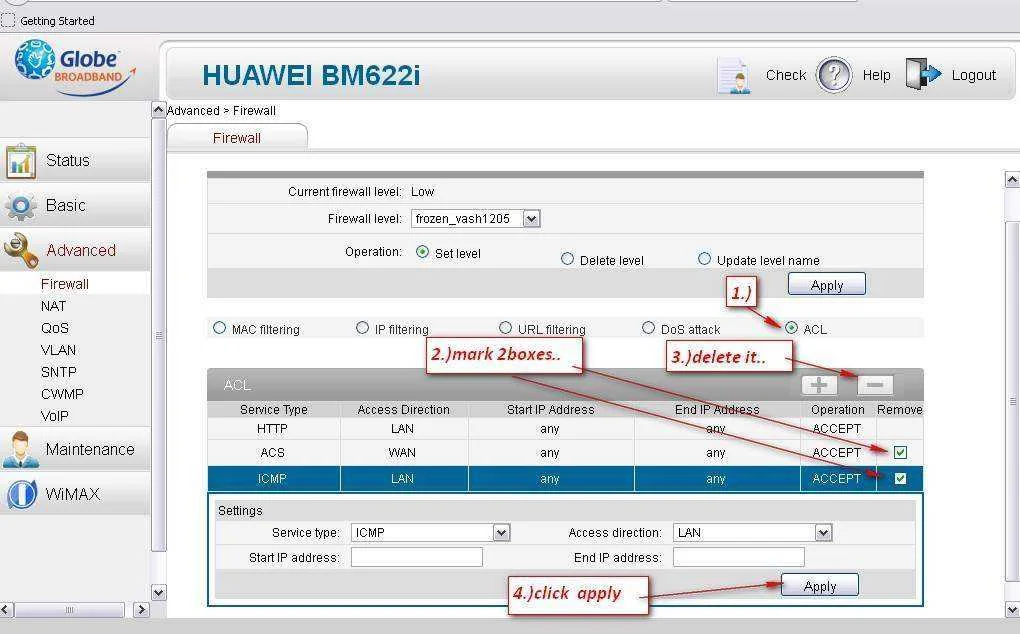Click the Status chart icon
Viewport: 1020px width, 634px height.
pyautogui.click(x=21, y=161)
